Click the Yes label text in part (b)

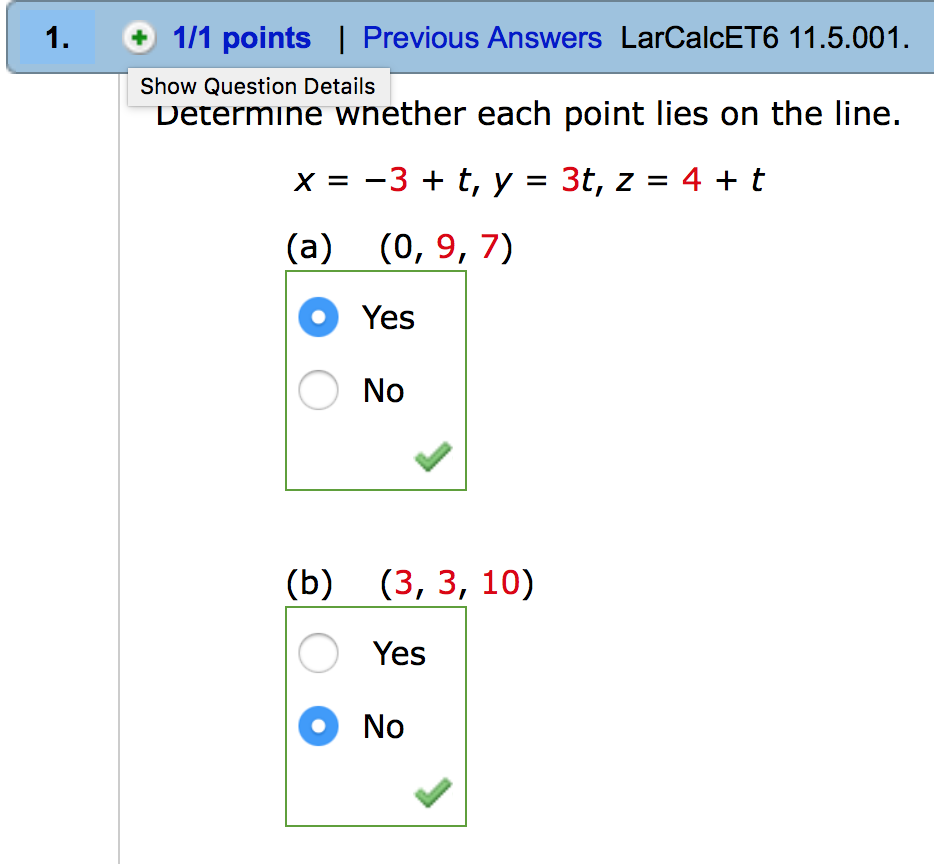[x=399, y=654]
